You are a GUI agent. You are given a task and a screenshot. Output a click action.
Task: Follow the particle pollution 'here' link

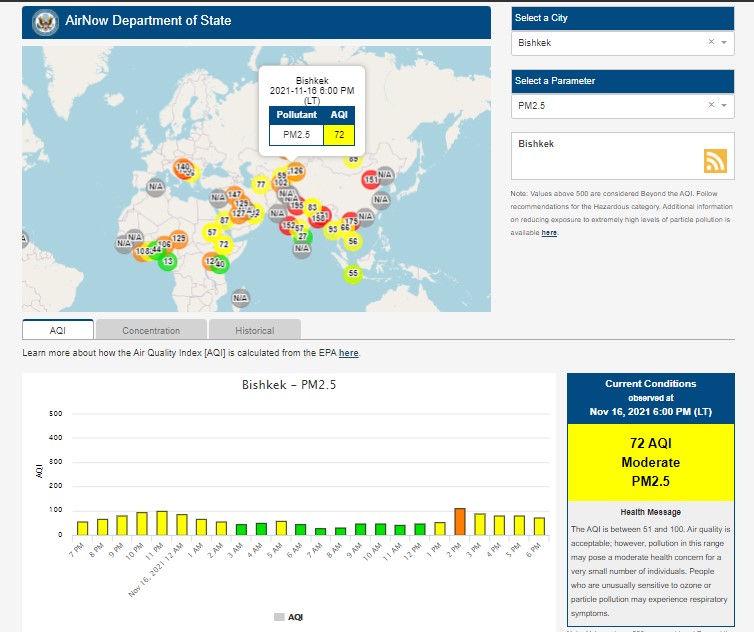[549, 233]
